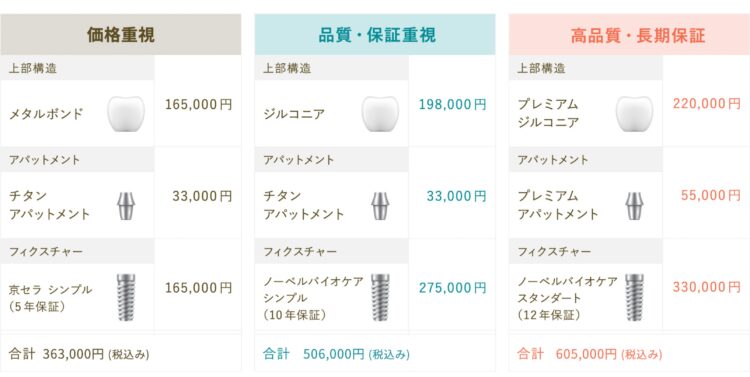Click the 合計 506,000円 total
The image size is (750, 377).
[x=336, y=354]
